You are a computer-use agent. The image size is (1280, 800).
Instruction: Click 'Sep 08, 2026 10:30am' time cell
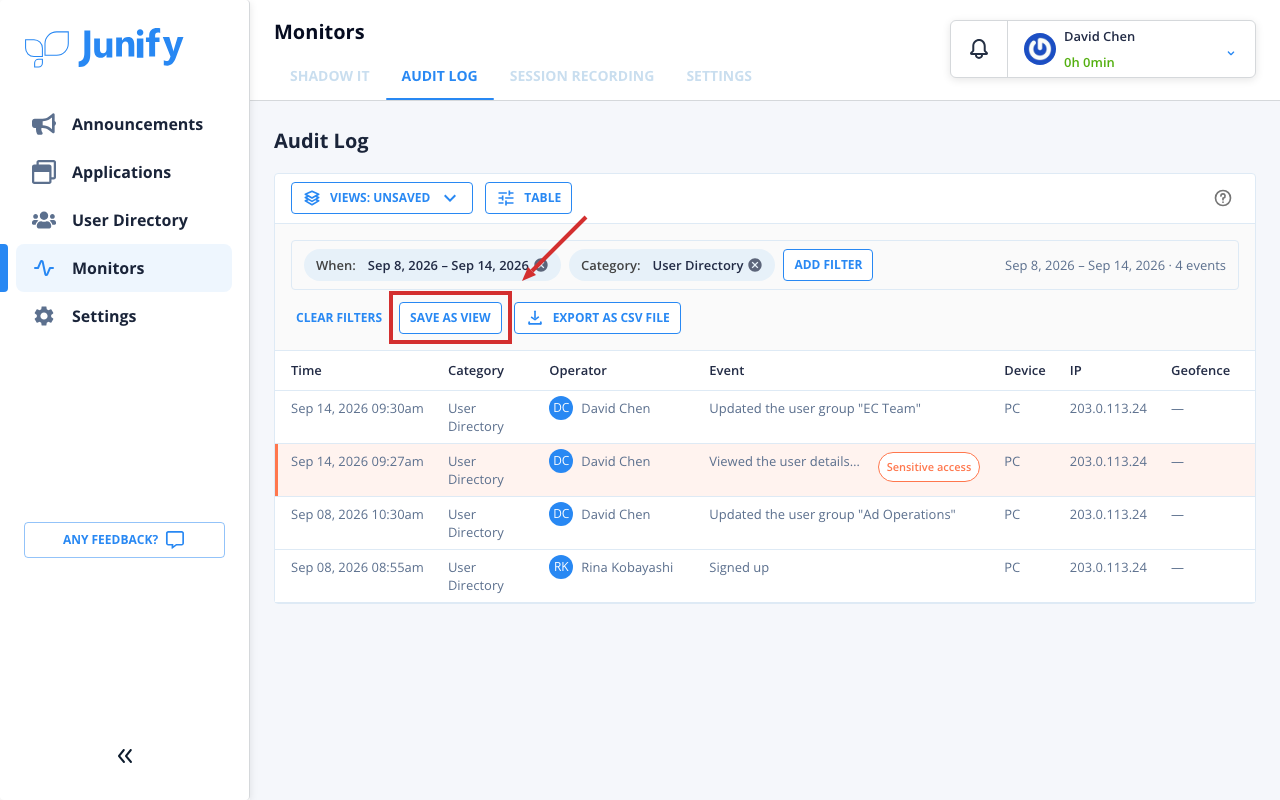click(x=357, y=514)
